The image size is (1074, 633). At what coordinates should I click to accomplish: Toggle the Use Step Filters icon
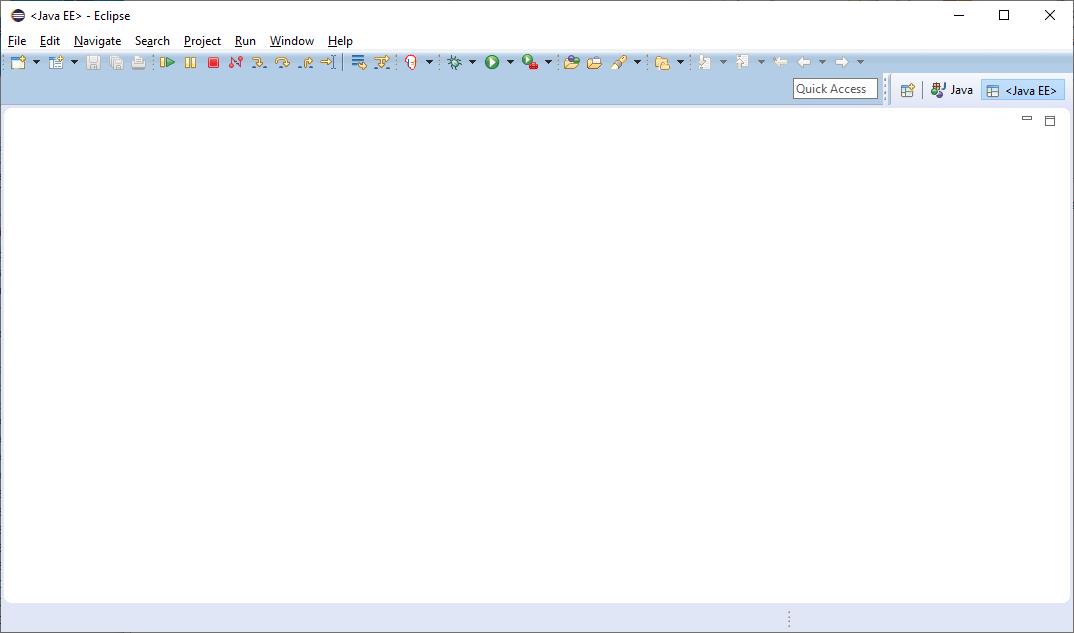click(x=382, y=62)
